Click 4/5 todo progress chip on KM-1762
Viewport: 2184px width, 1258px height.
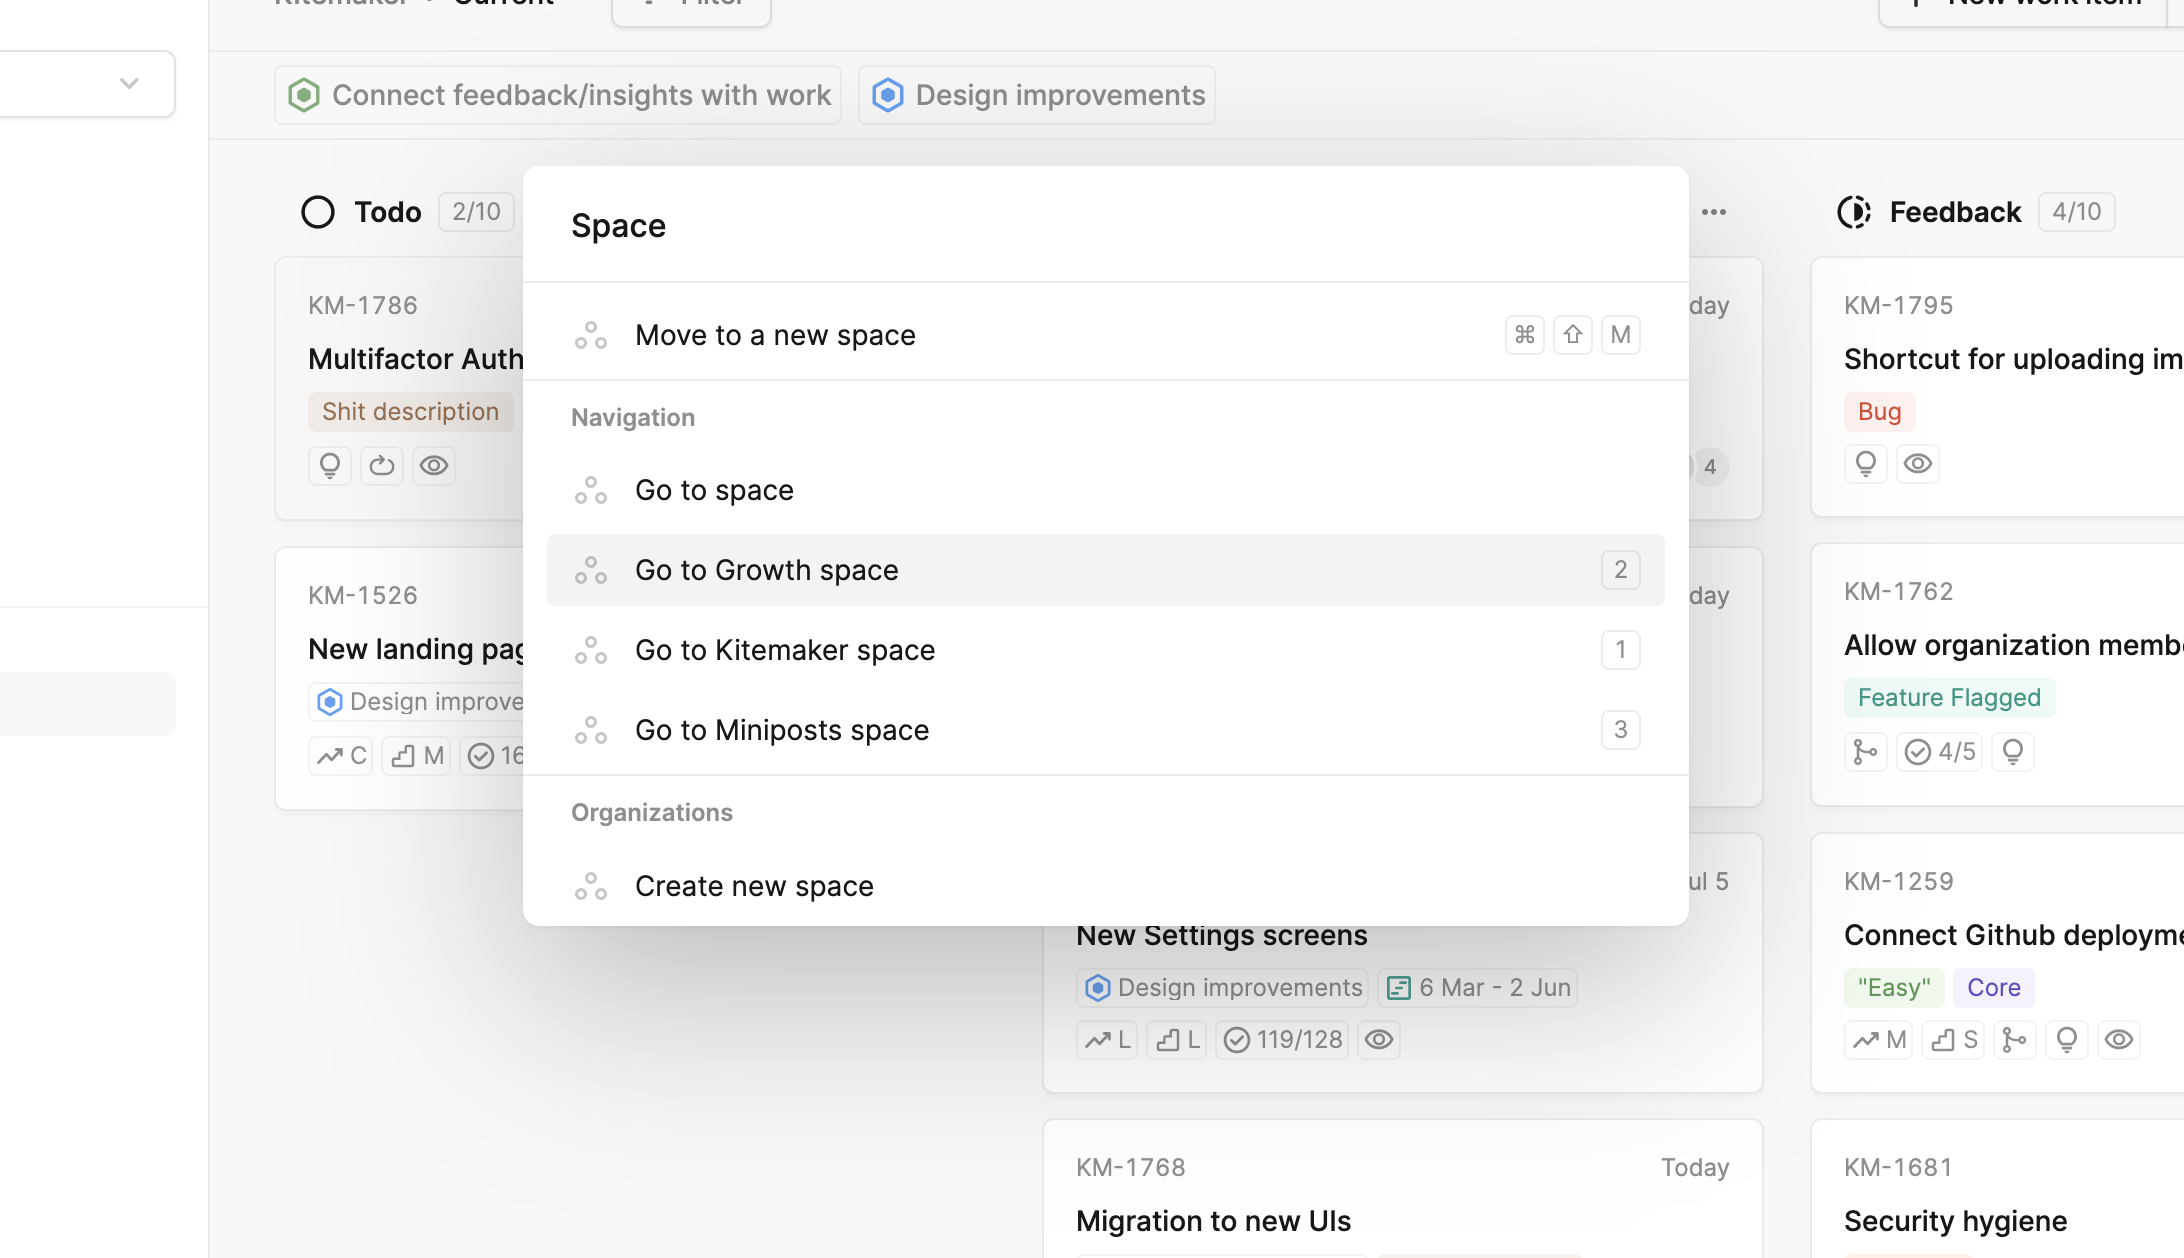pyautogui.click(x=1940, y=752)
